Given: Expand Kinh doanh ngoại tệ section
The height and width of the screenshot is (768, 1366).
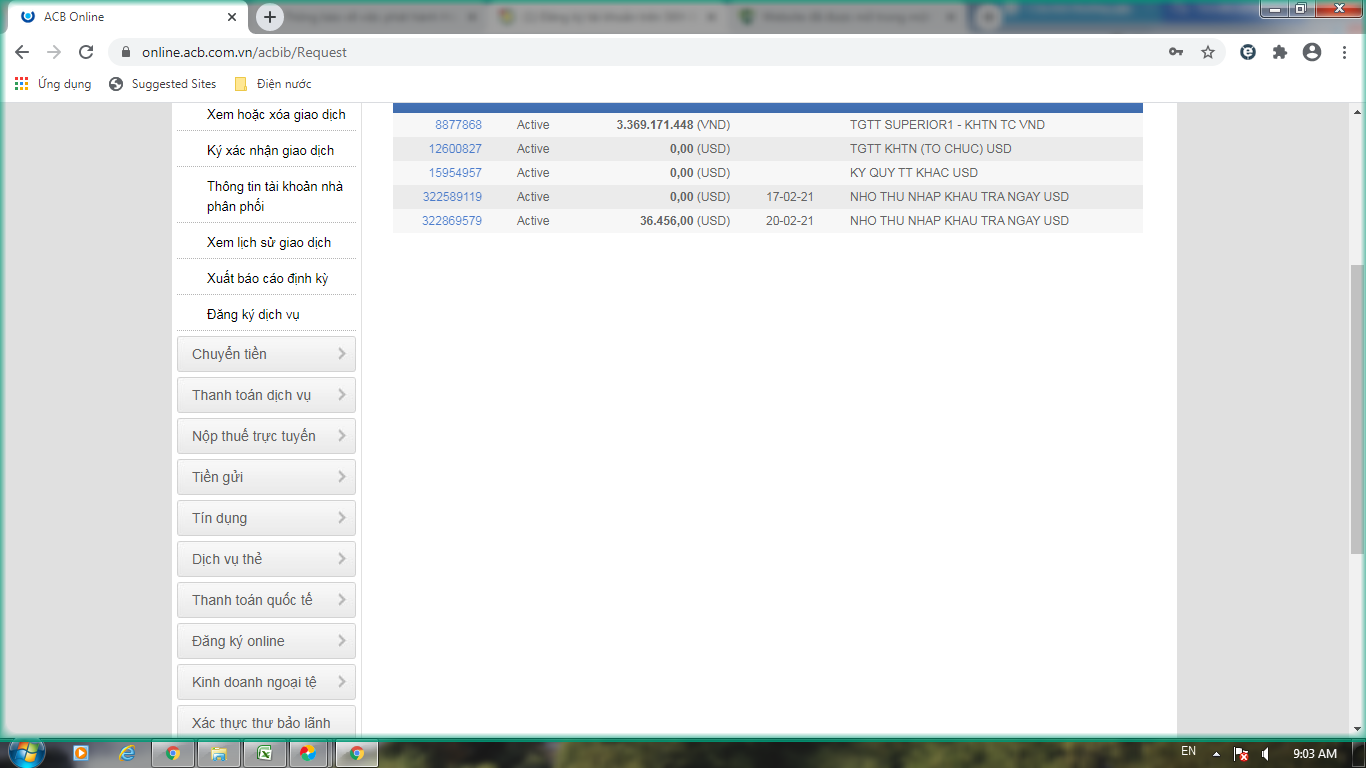Looking at the screenshot, I should (266, 682).
